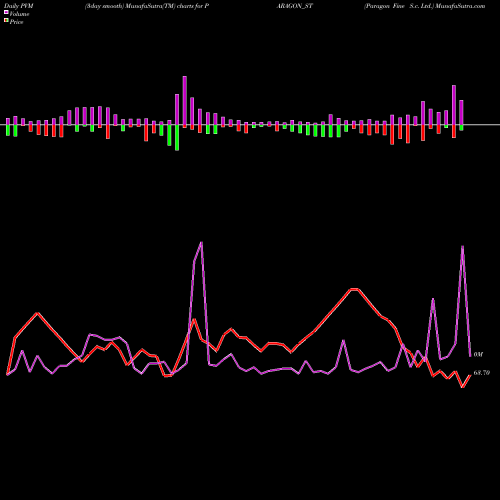Select the 'Price' legend label
Viewport: 500px width, 500px height.
point(17,22)
